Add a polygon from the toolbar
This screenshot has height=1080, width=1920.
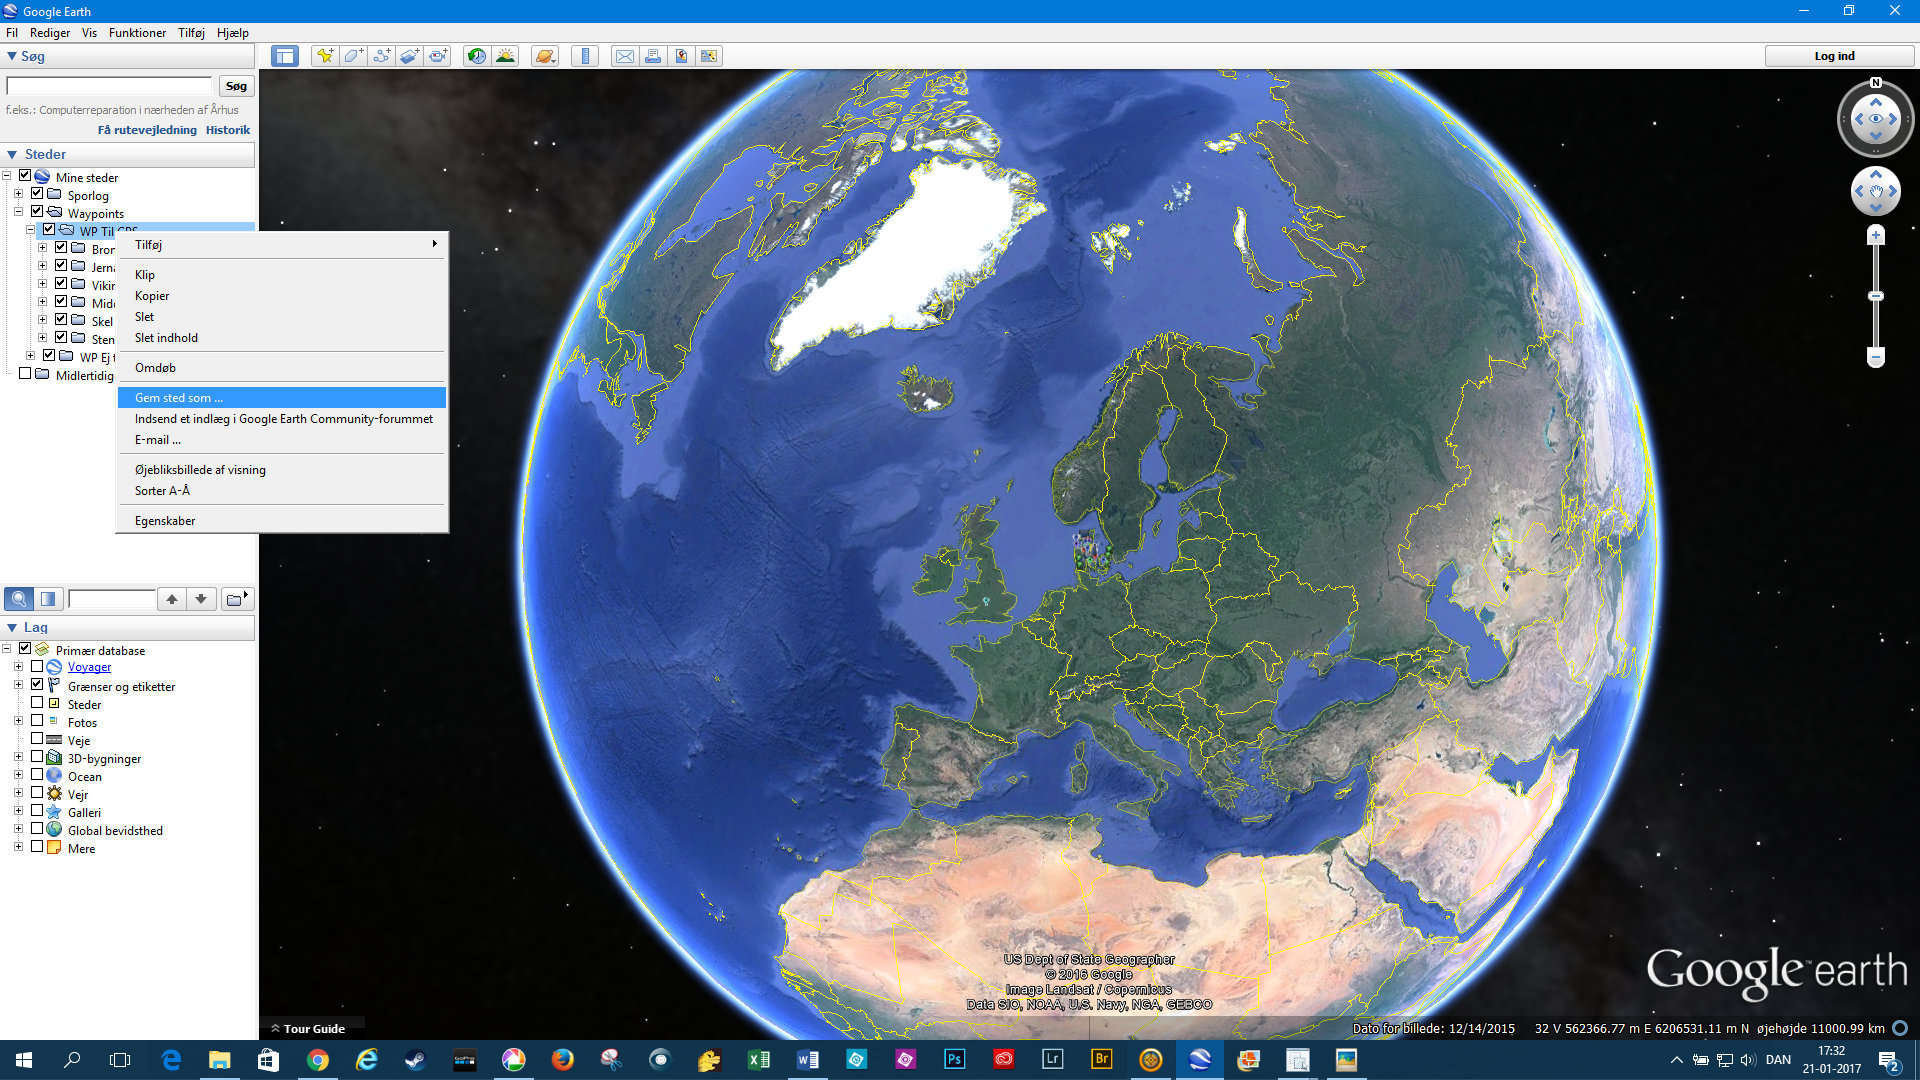pos(353,56)
